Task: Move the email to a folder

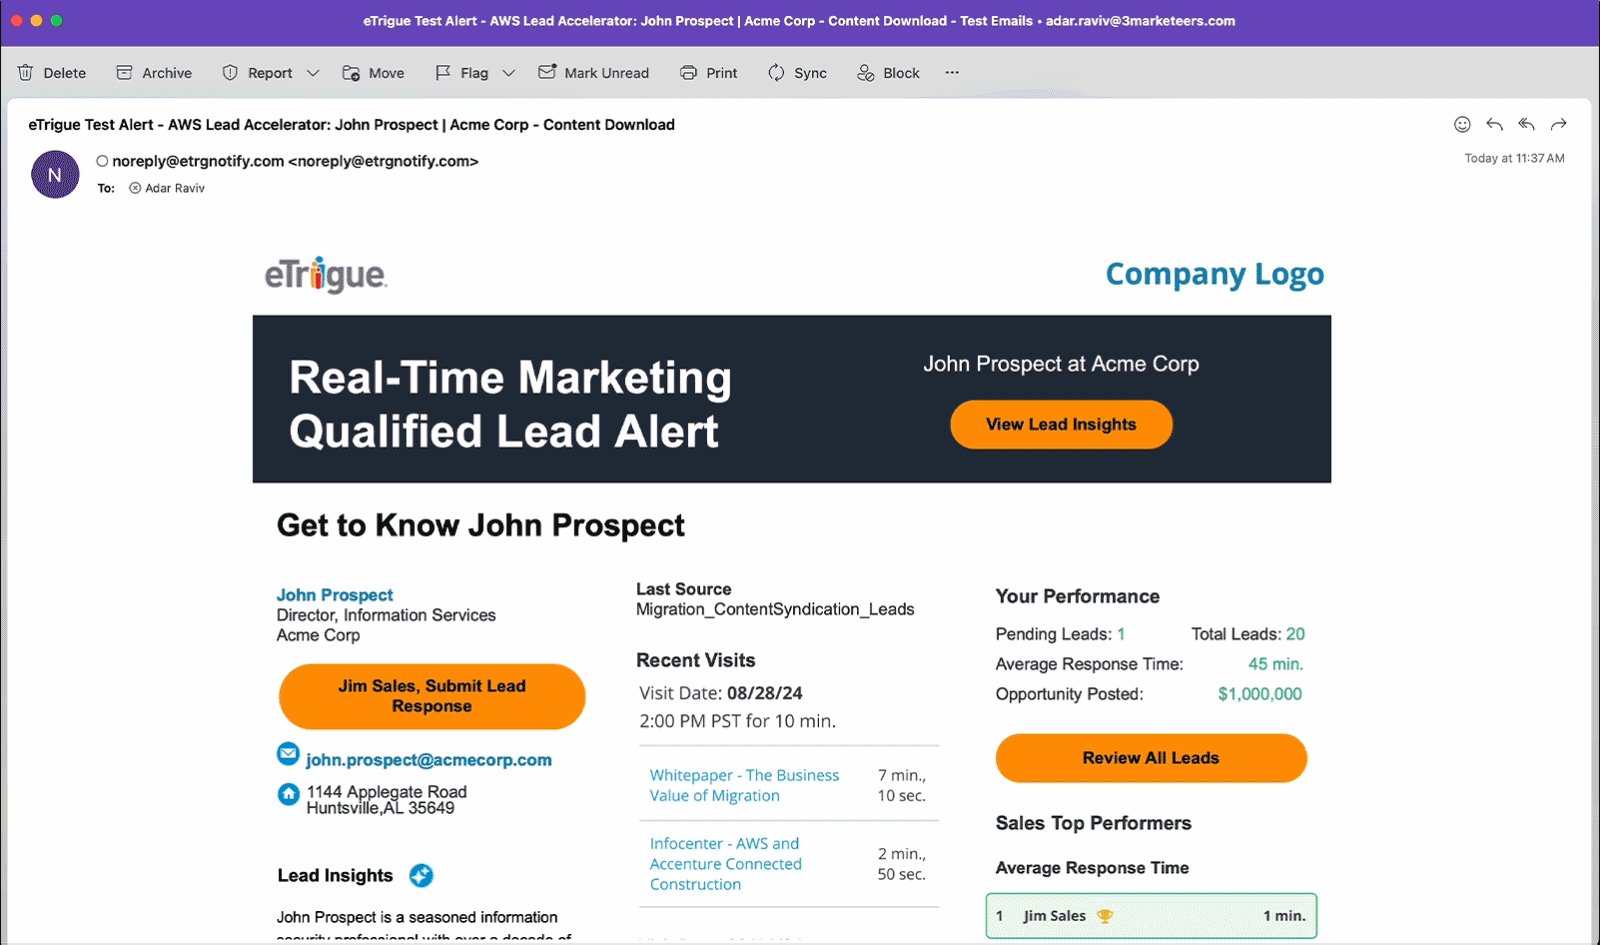Action: pyautogui.click(x=373, y=73)
